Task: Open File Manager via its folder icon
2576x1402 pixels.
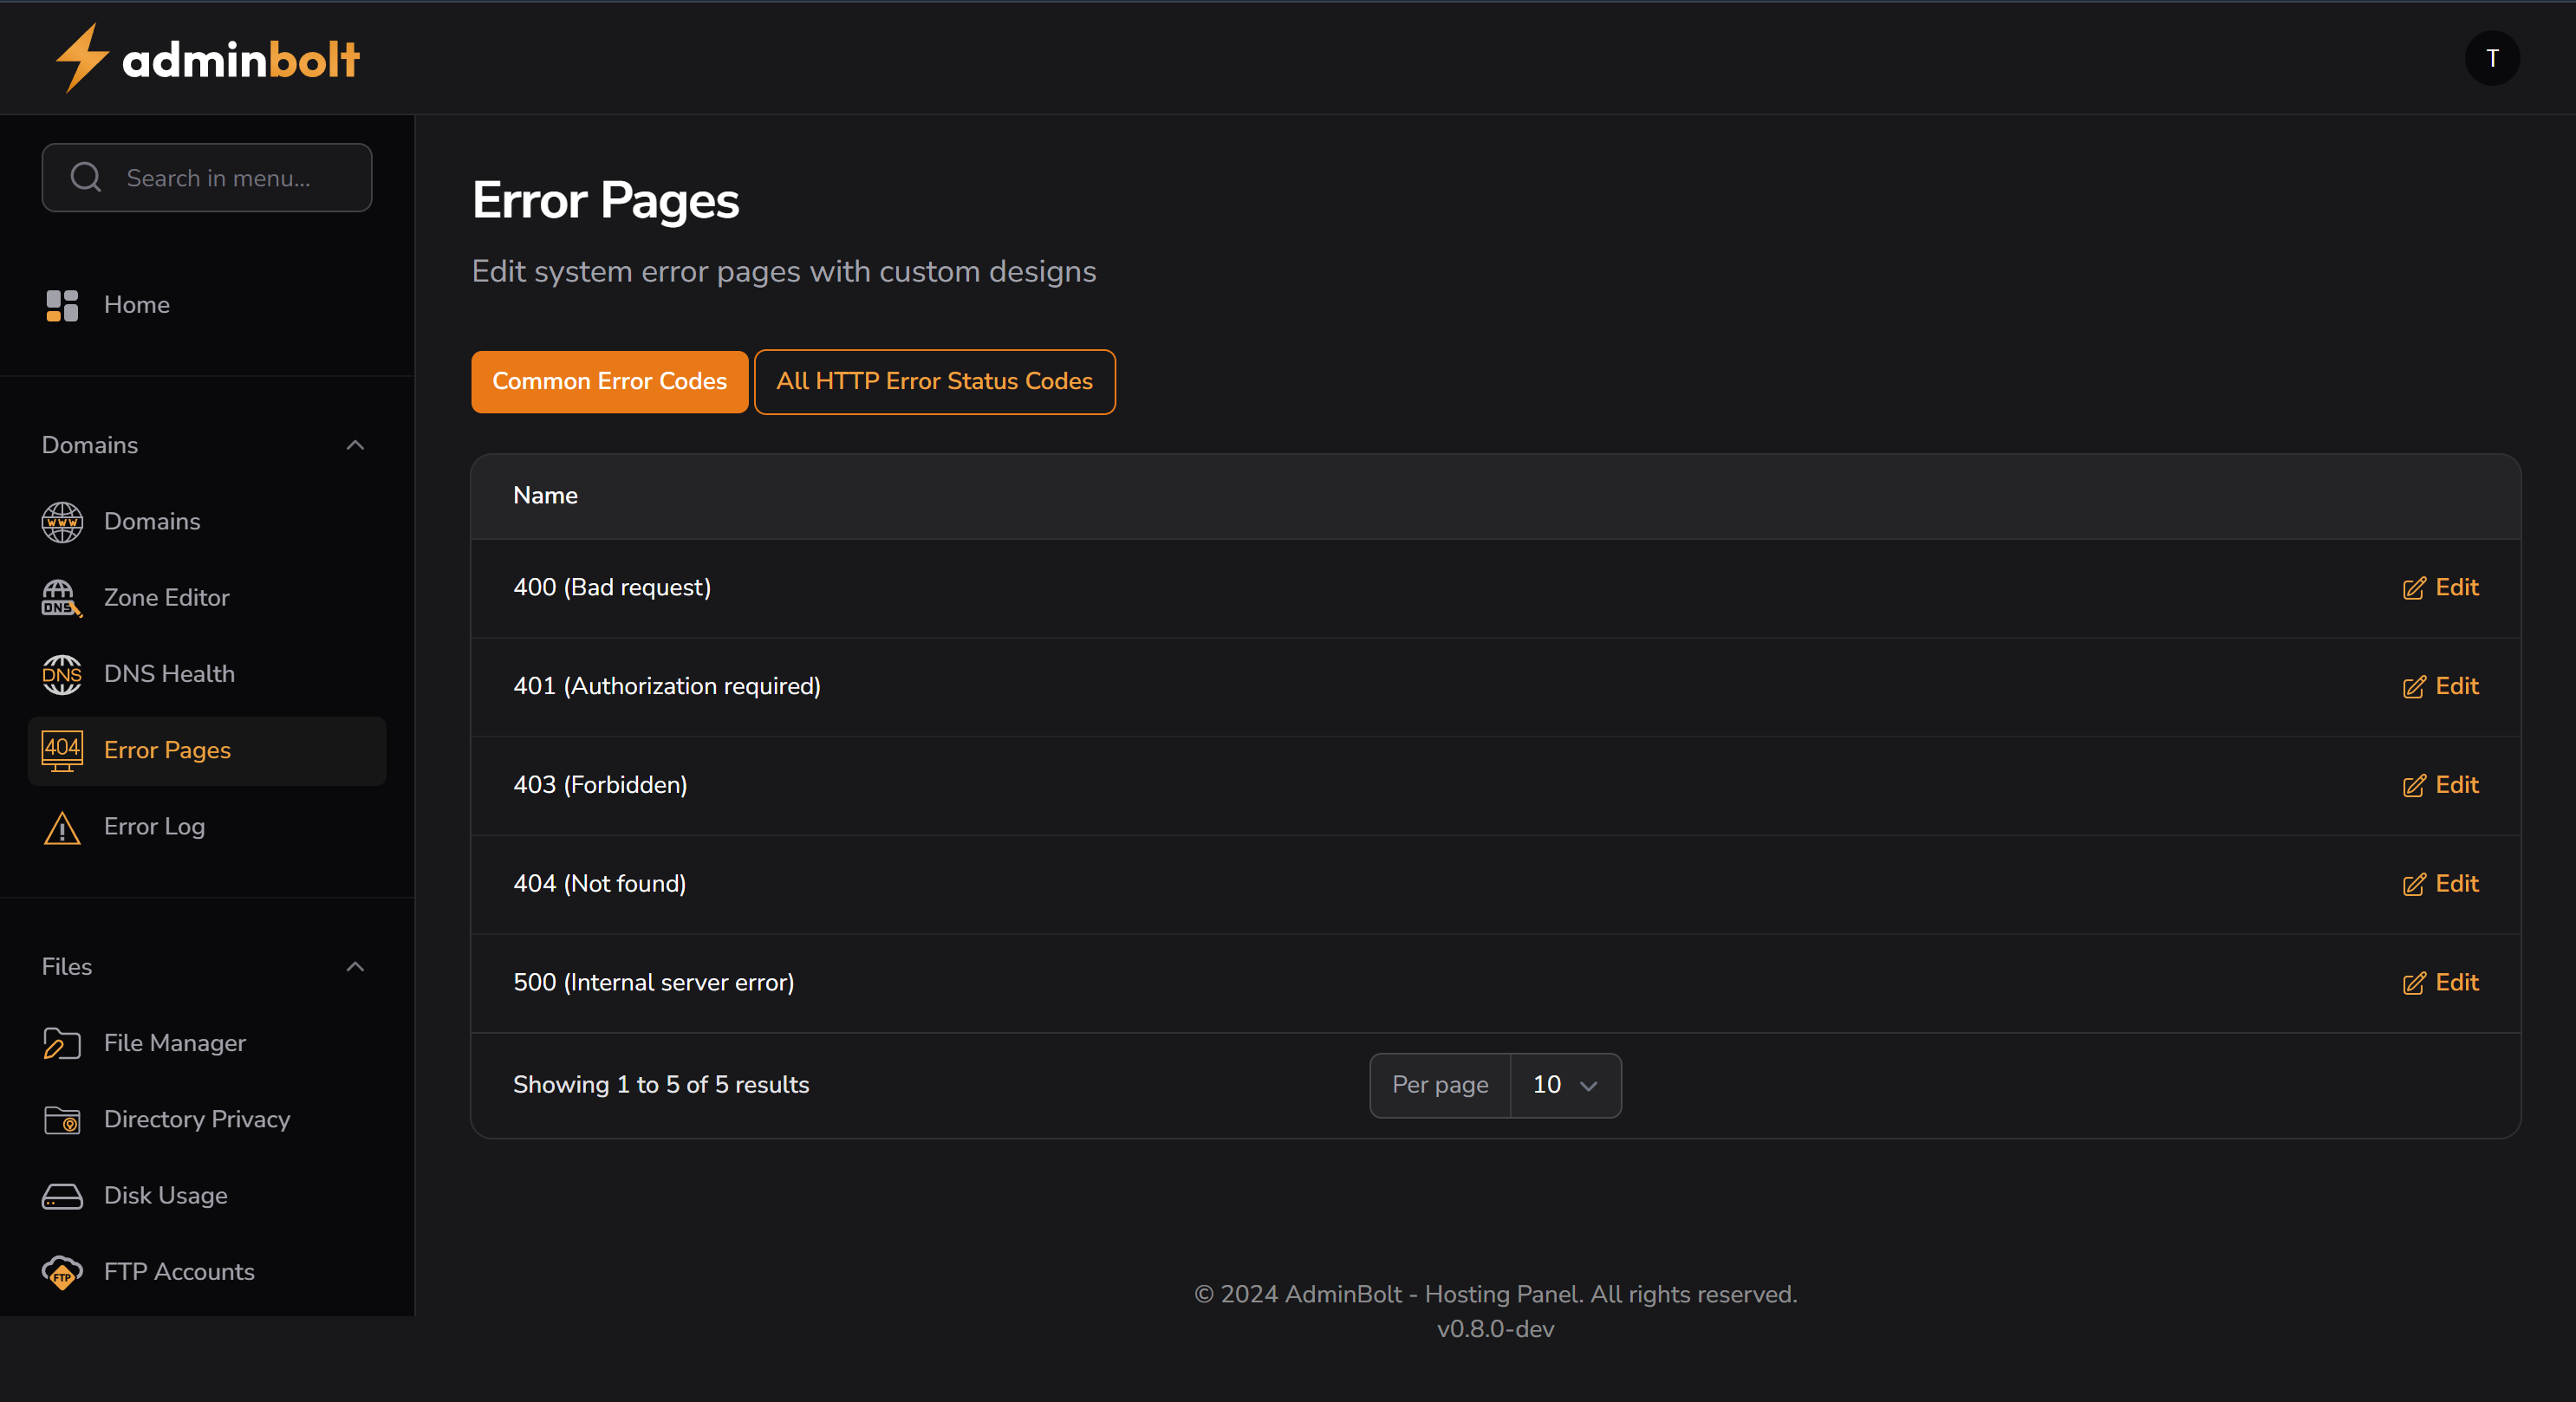Action: (61, 1043)
